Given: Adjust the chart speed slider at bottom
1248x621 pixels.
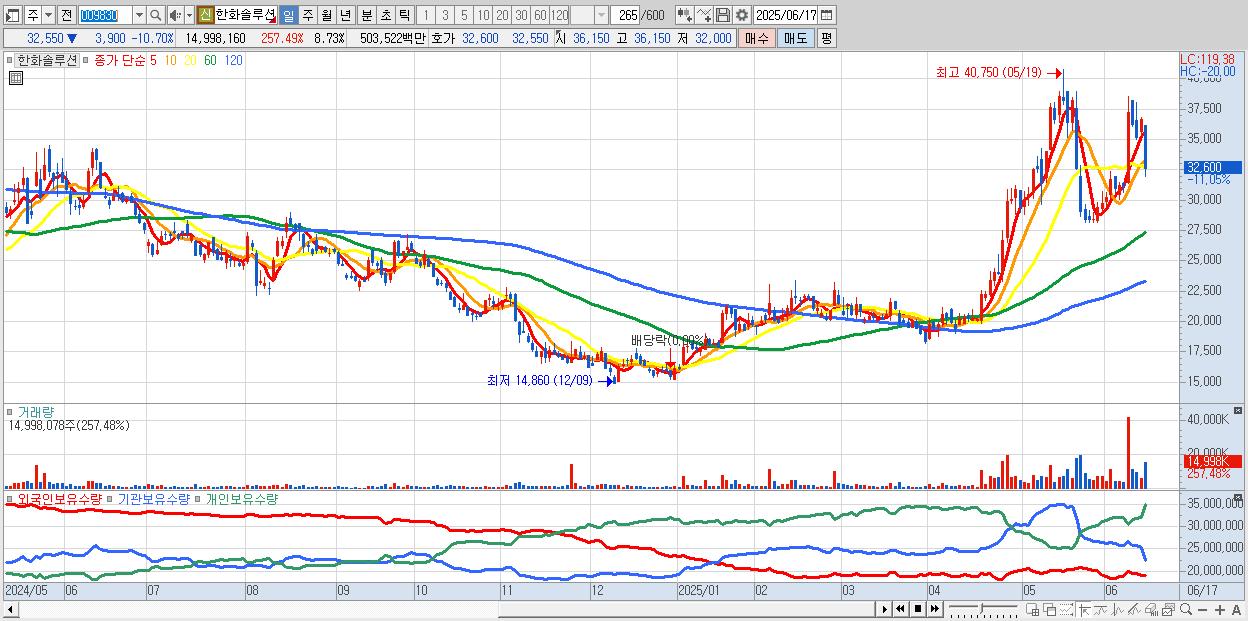Looking at the screenshot, I should 983,609.
